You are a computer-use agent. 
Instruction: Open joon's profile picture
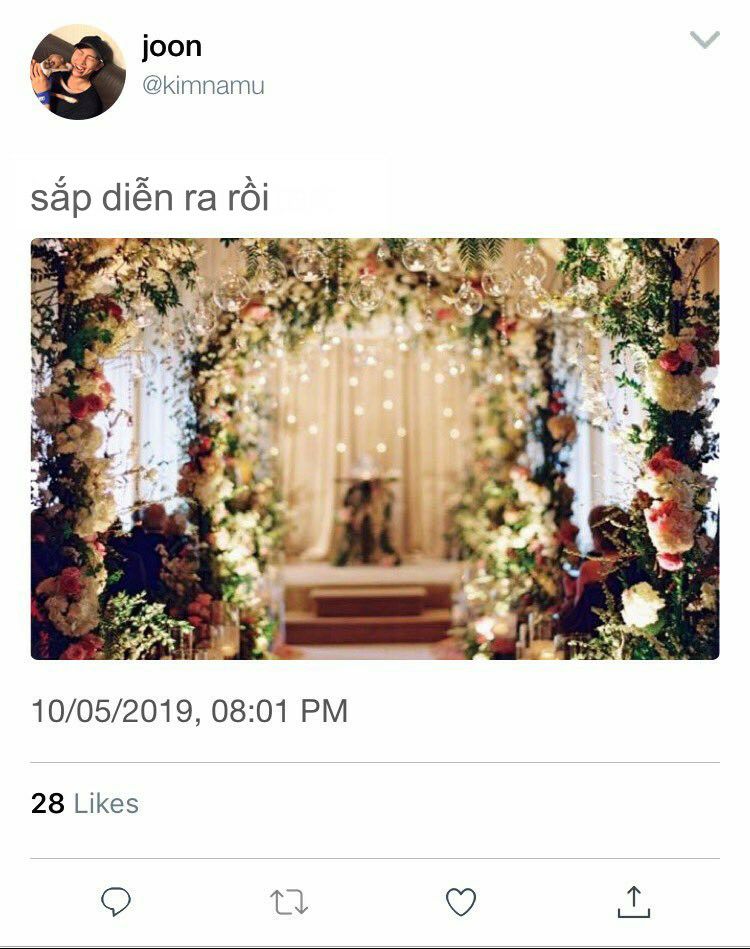(78, 72)
